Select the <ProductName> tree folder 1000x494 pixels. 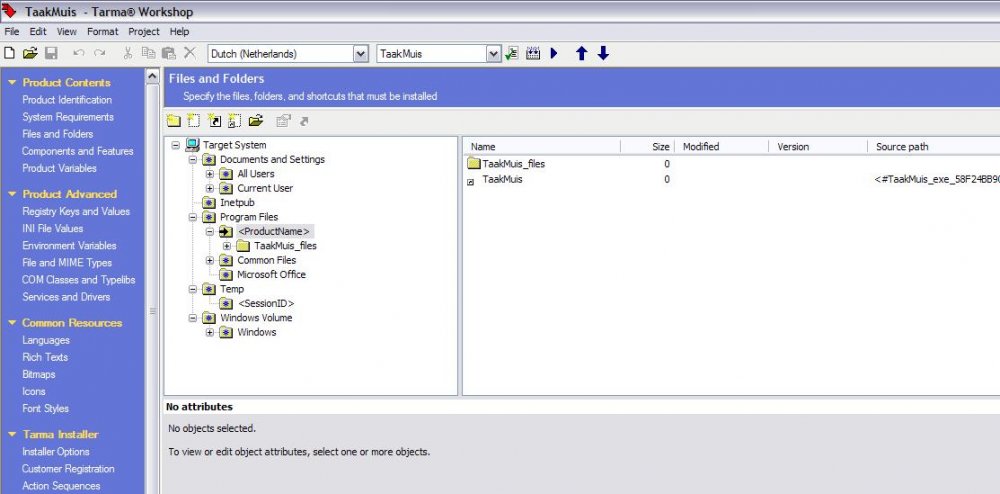pos(273,231)
